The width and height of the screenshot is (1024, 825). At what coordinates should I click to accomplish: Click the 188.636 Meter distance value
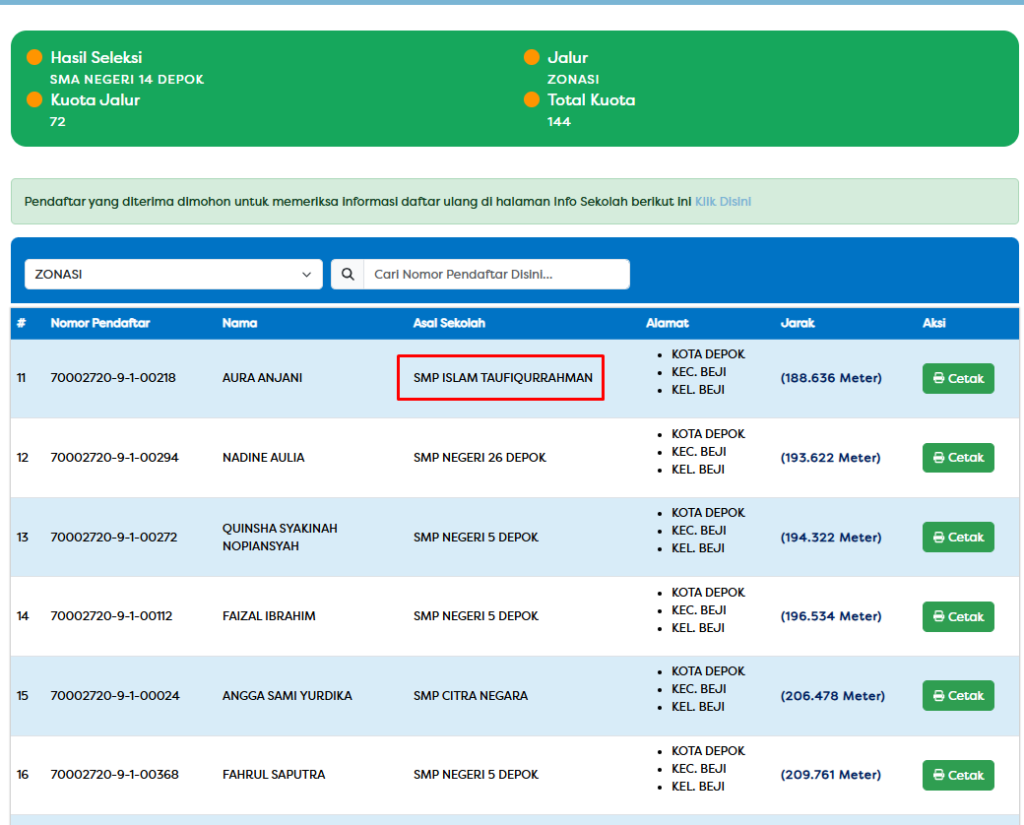click(x=831, y=378)
